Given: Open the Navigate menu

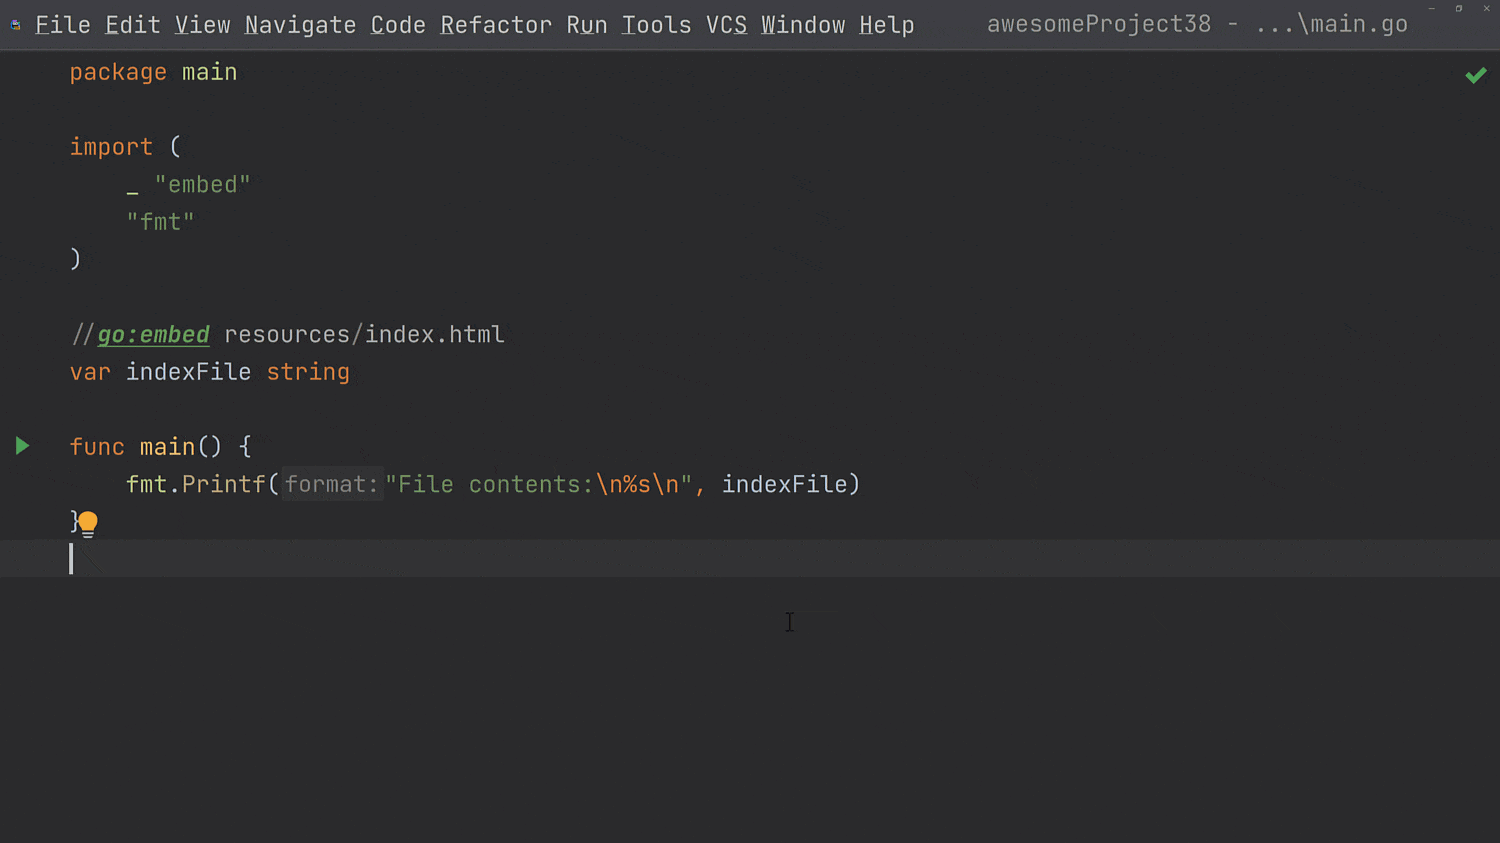Looking at the screenshot, I should point(300,24).
